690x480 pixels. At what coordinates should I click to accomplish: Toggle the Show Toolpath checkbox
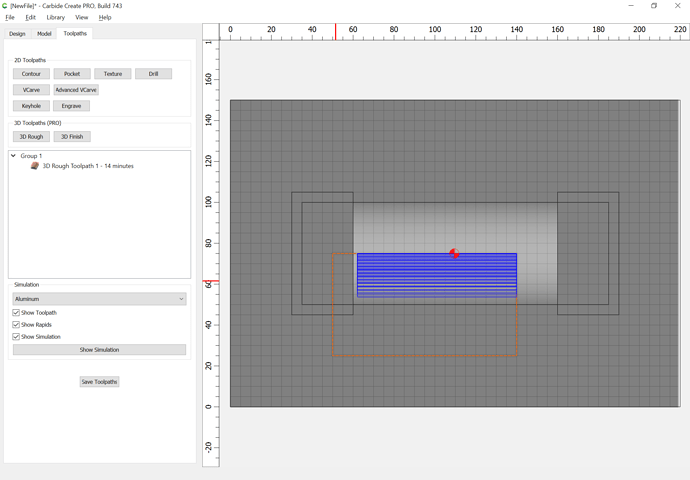(x=16, y=313)
